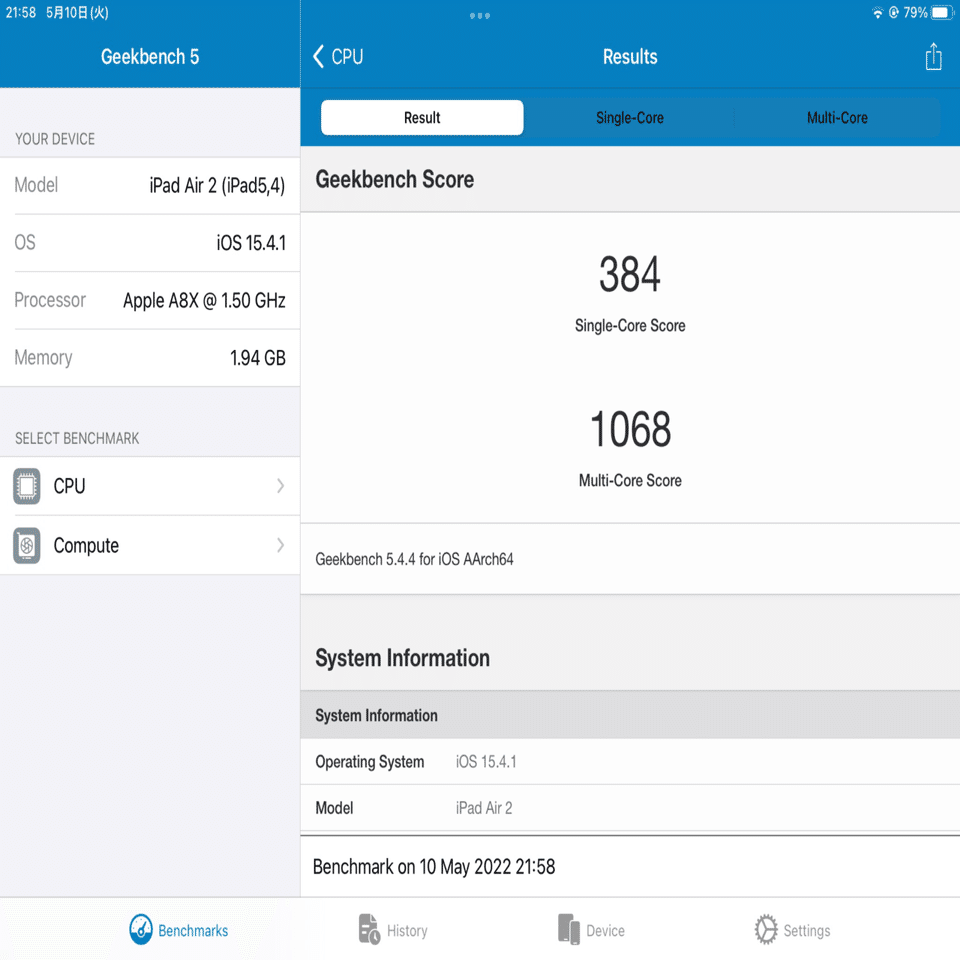Tap the share icon in Results header

(x=933, y=56)
